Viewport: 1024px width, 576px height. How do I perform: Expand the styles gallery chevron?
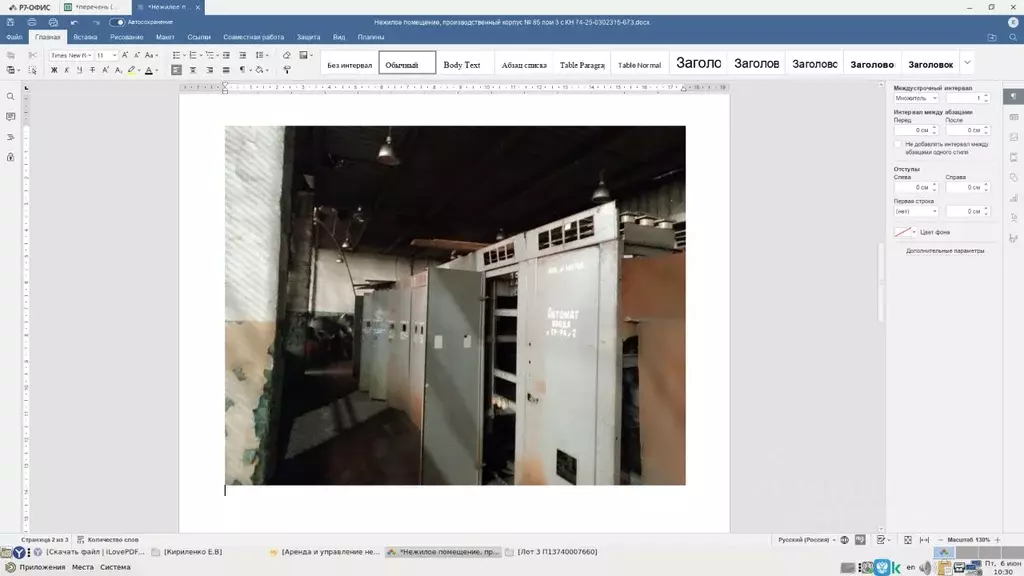tap(967, 63)
